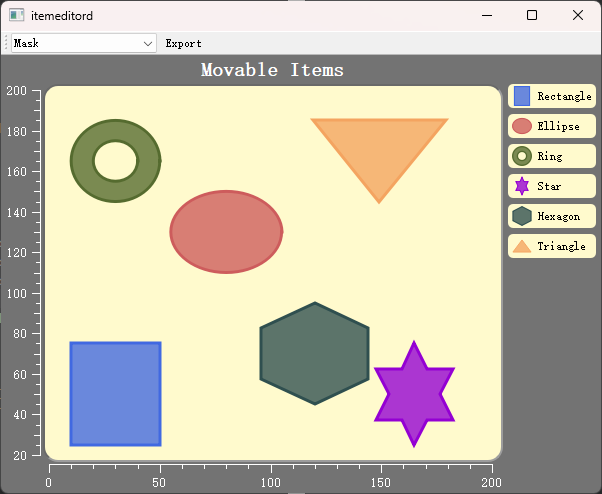Select the blue rectangle on the canvas
Screen dimensions: 602x494
(116, 394)
